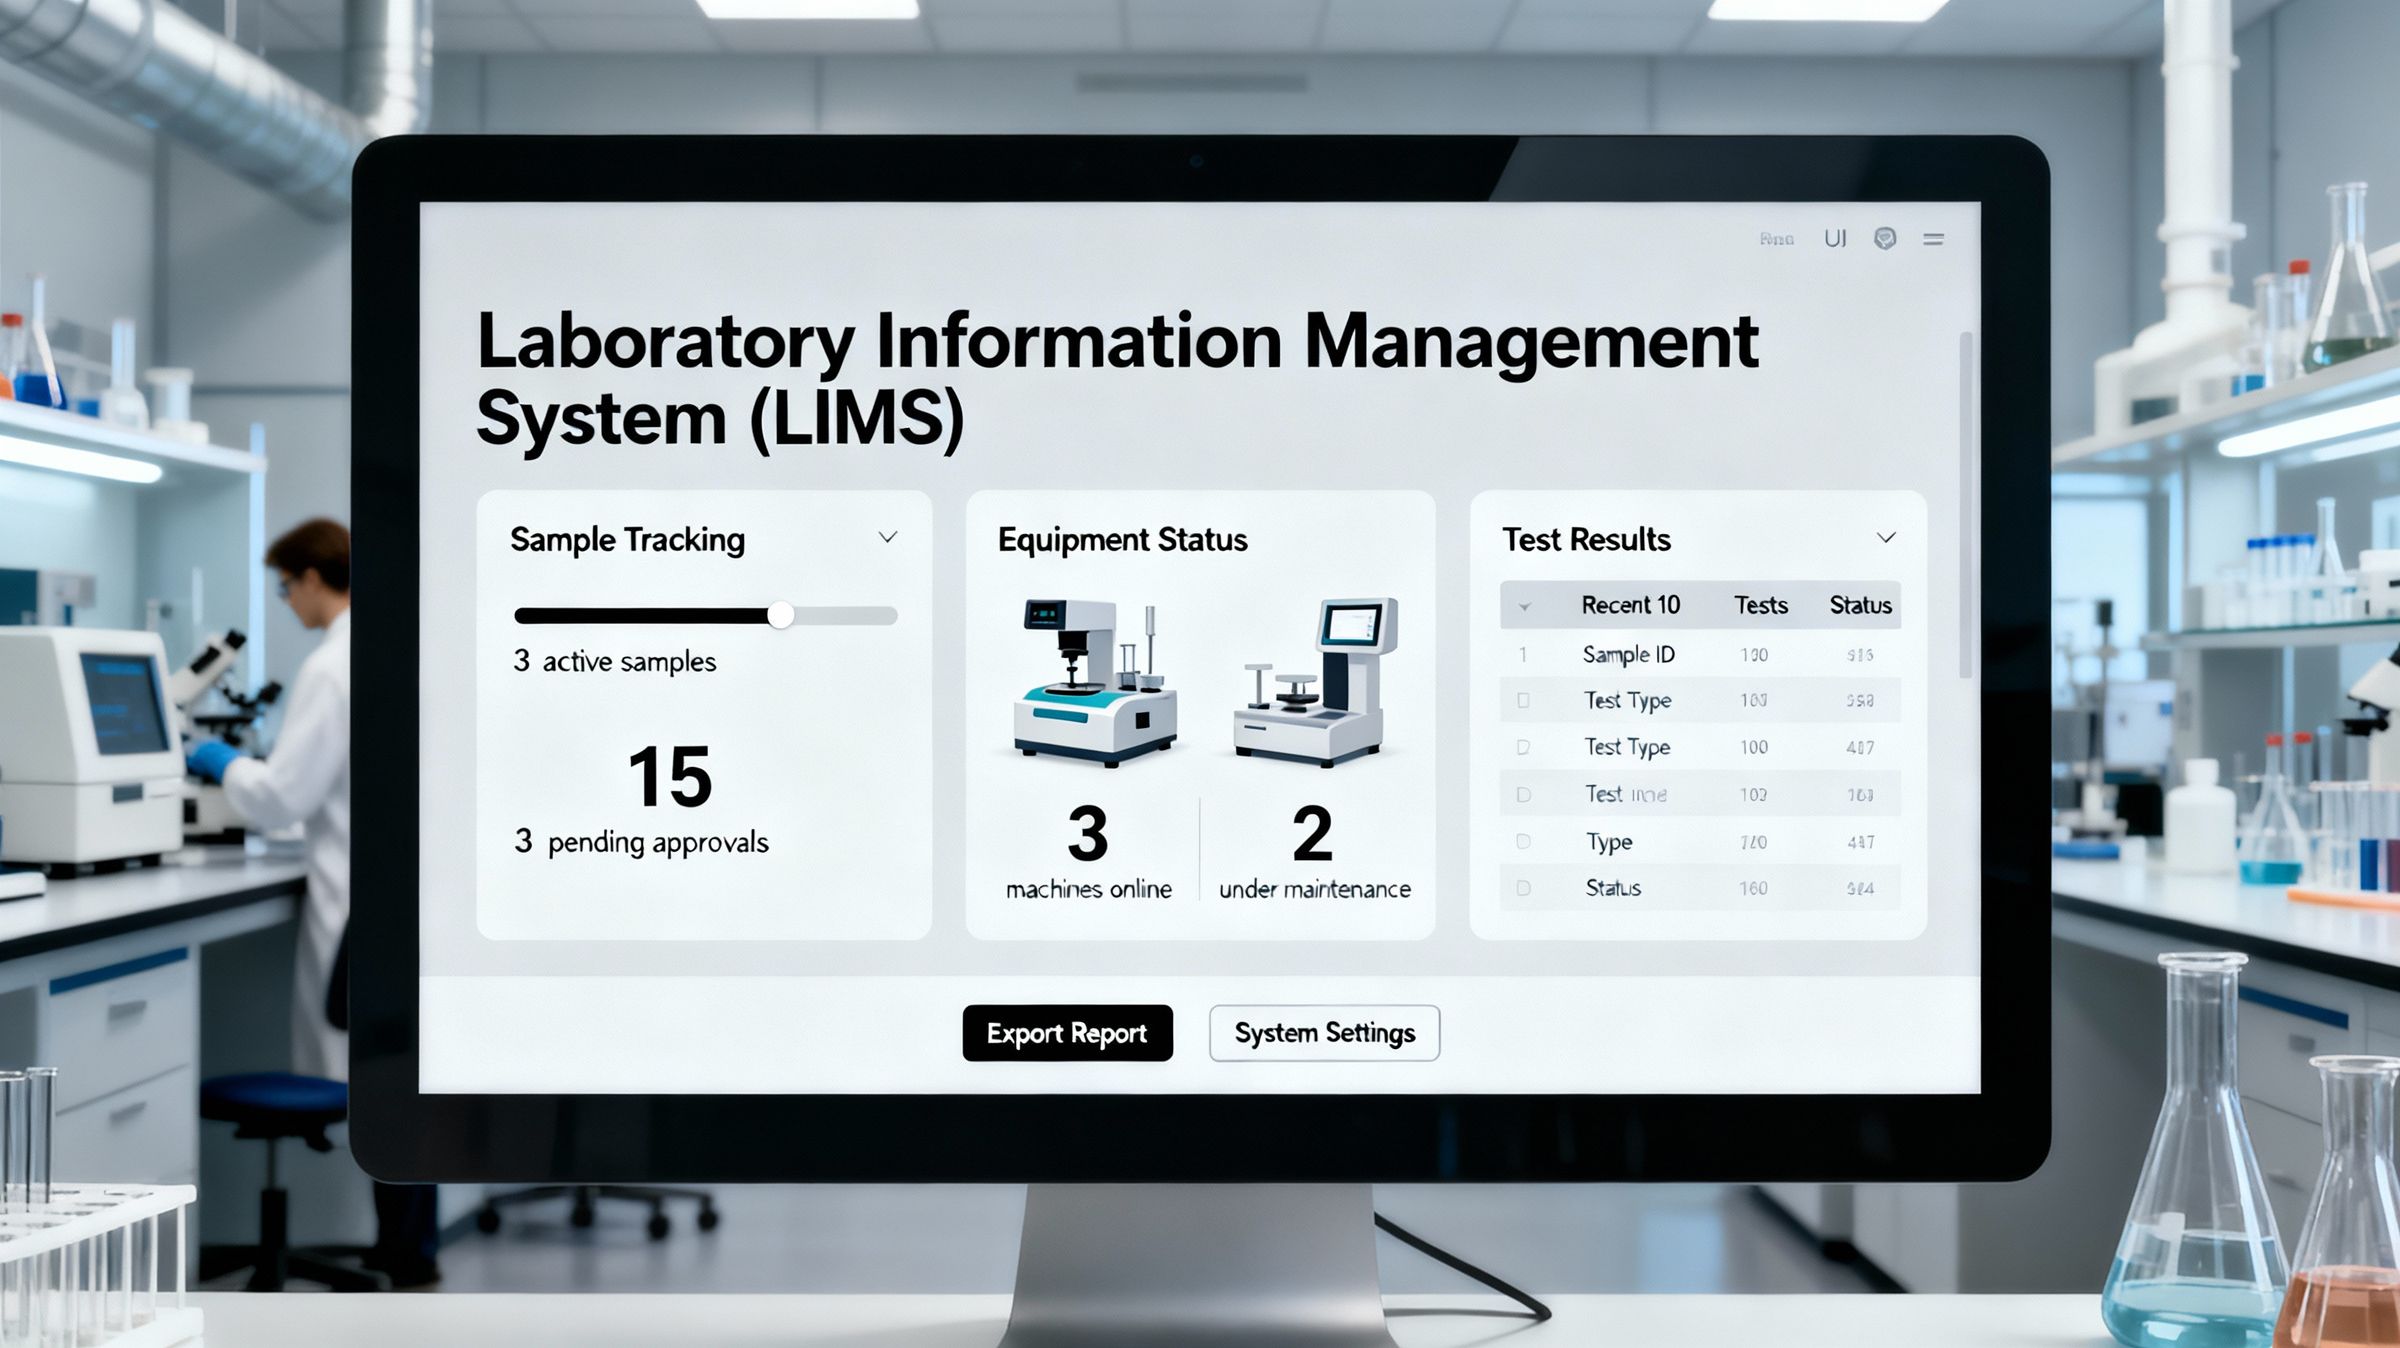
Task: Click the shield badge icon in header
Action: (x=1885, y=238)
